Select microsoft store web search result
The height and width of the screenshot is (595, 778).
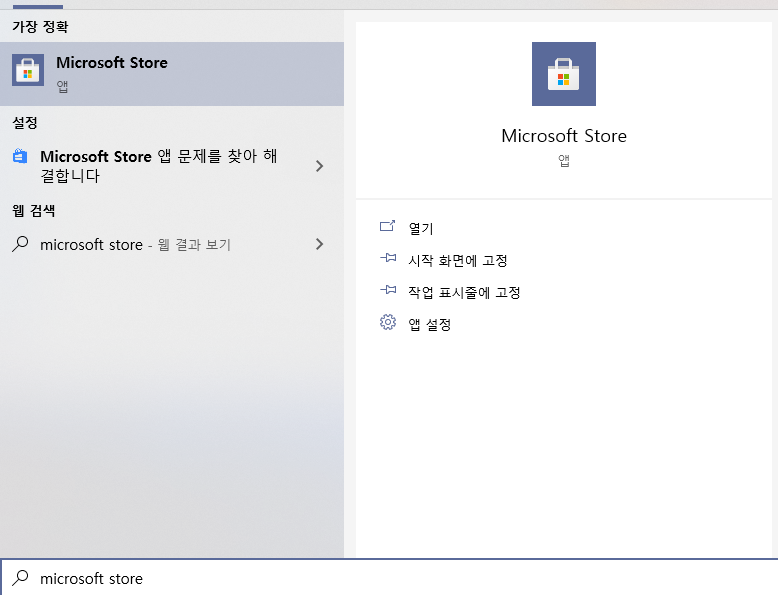[172, 244]
